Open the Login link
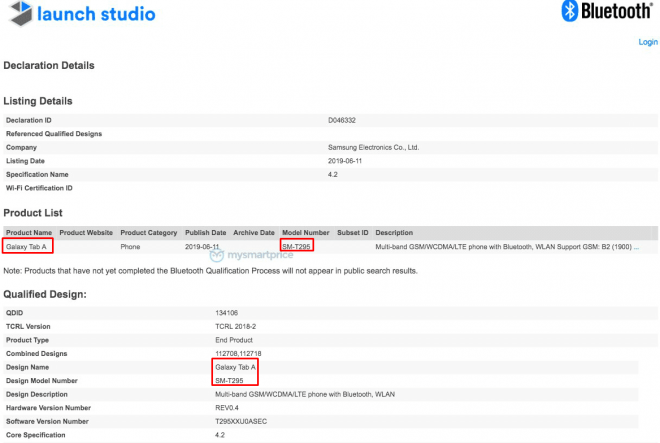Screen dimensions: 660x443 coord(648,42)
